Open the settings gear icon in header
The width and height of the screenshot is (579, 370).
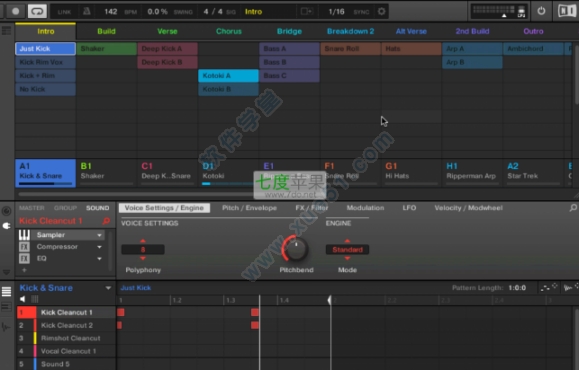381,11
